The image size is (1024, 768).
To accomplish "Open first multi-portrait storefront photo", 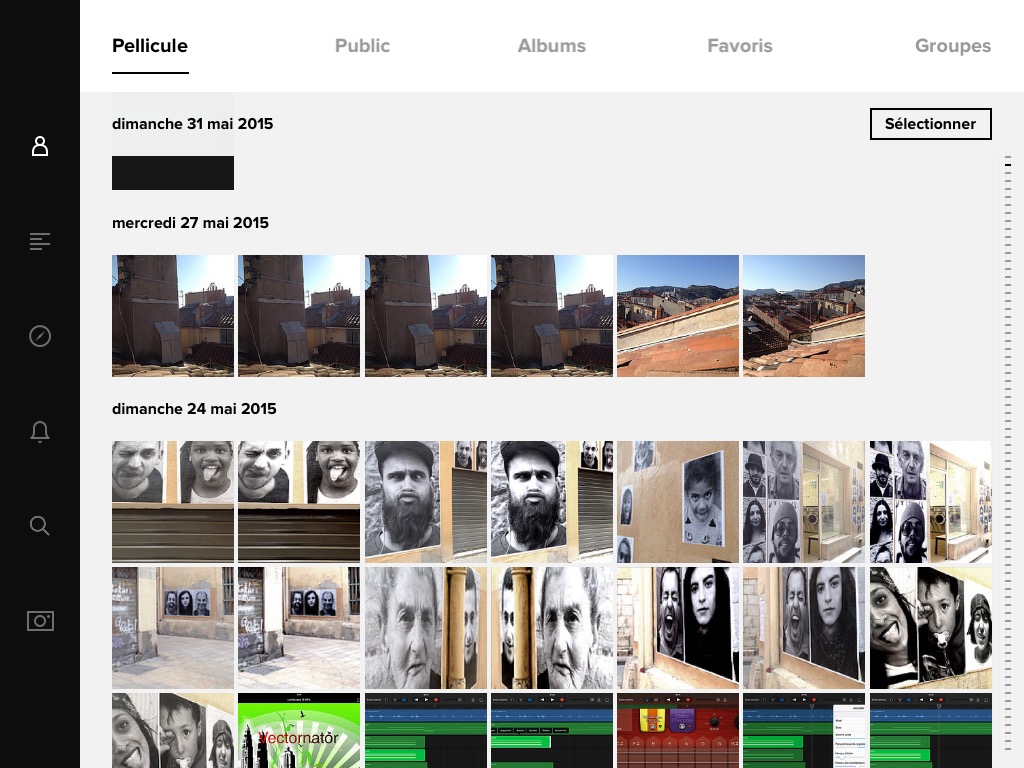I will [x=804, y=502].
